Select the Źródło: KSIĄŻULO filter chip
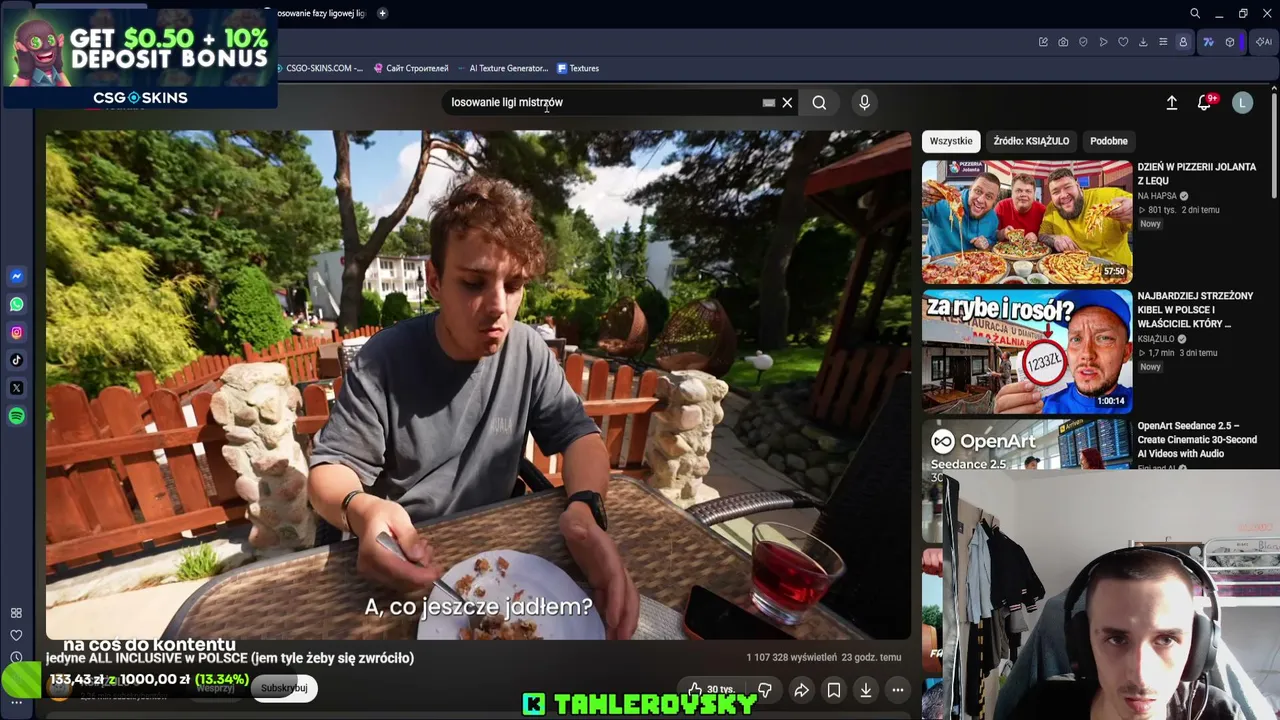This screenshot has width=1280, height=720. click(x=1031, y=141)
